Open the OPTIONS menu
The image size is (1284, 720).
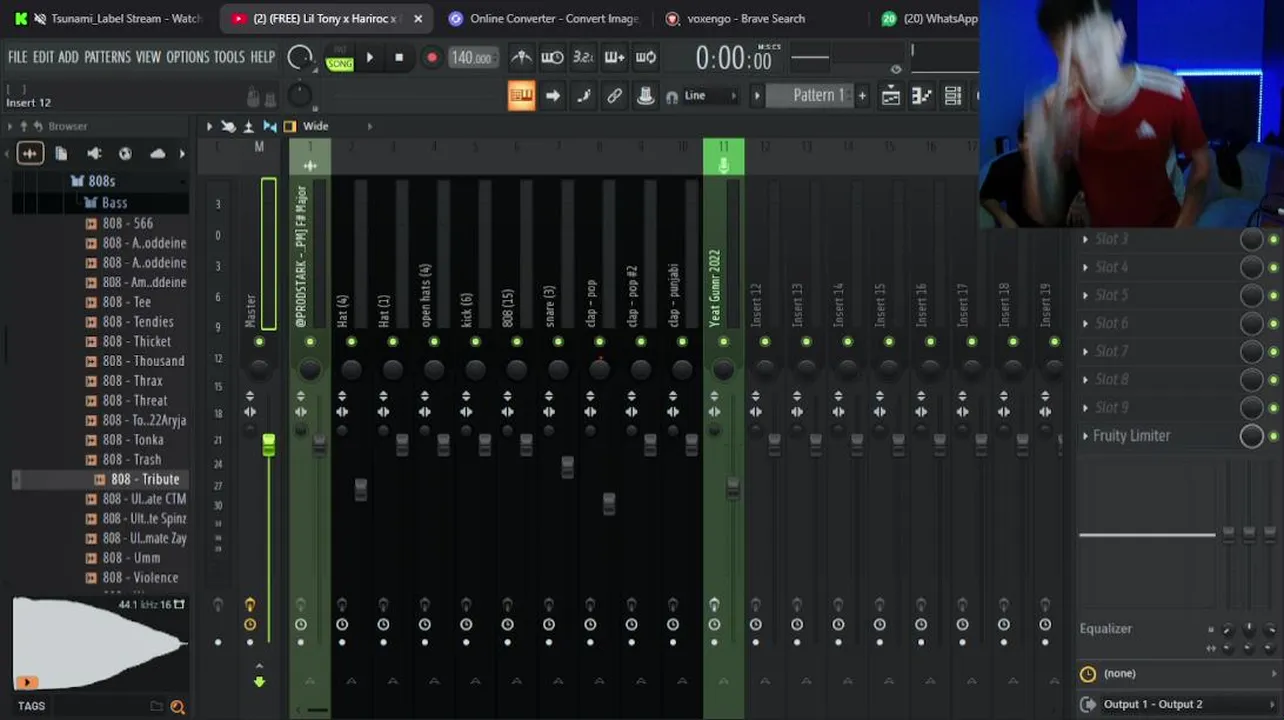[x=188, y=57]
